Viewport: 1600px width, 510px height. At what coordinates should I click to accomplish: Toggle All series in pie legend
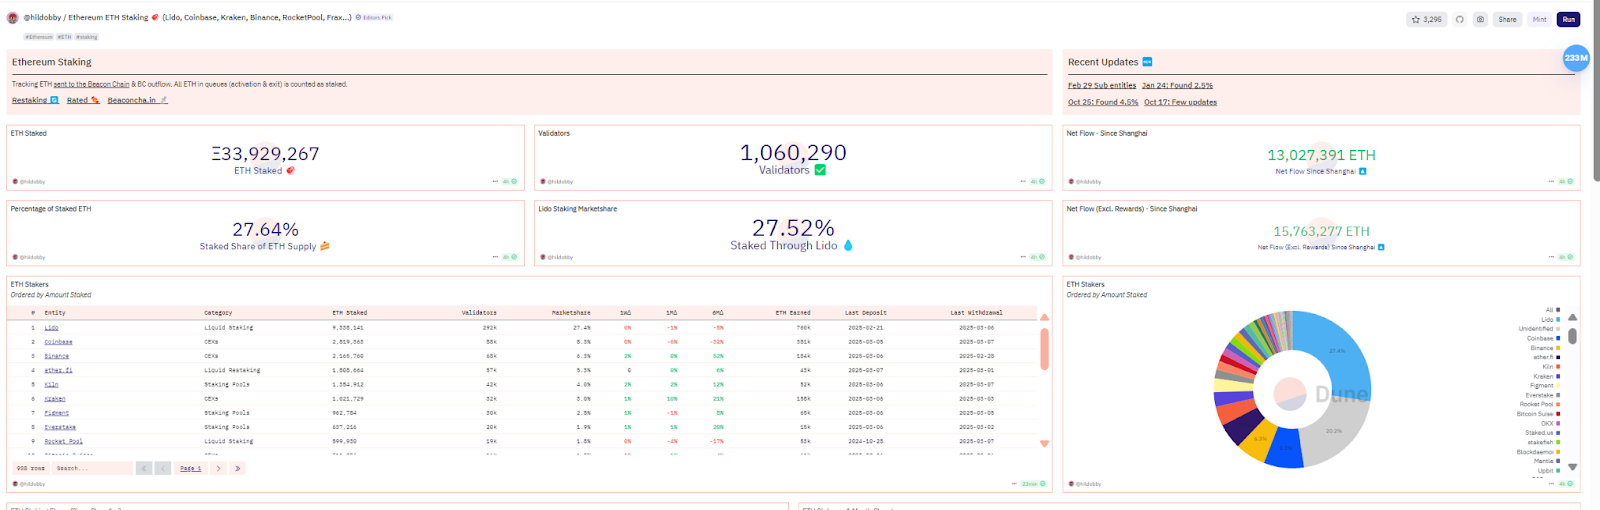point(1553,310)
